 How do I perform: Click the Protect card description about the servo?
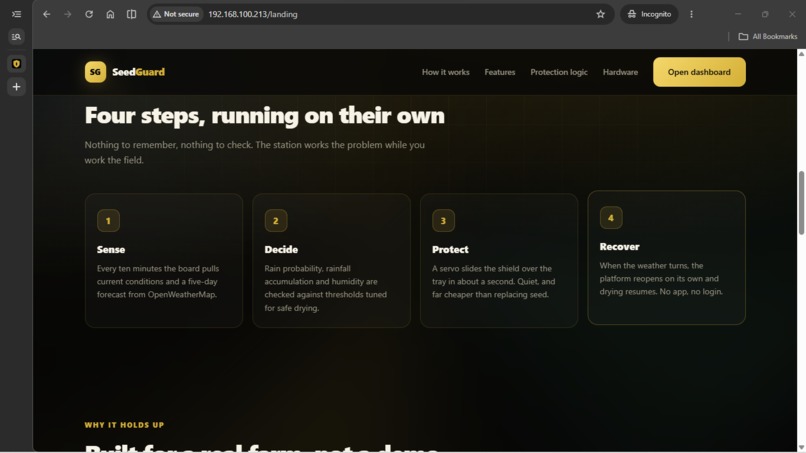point(493,281)
